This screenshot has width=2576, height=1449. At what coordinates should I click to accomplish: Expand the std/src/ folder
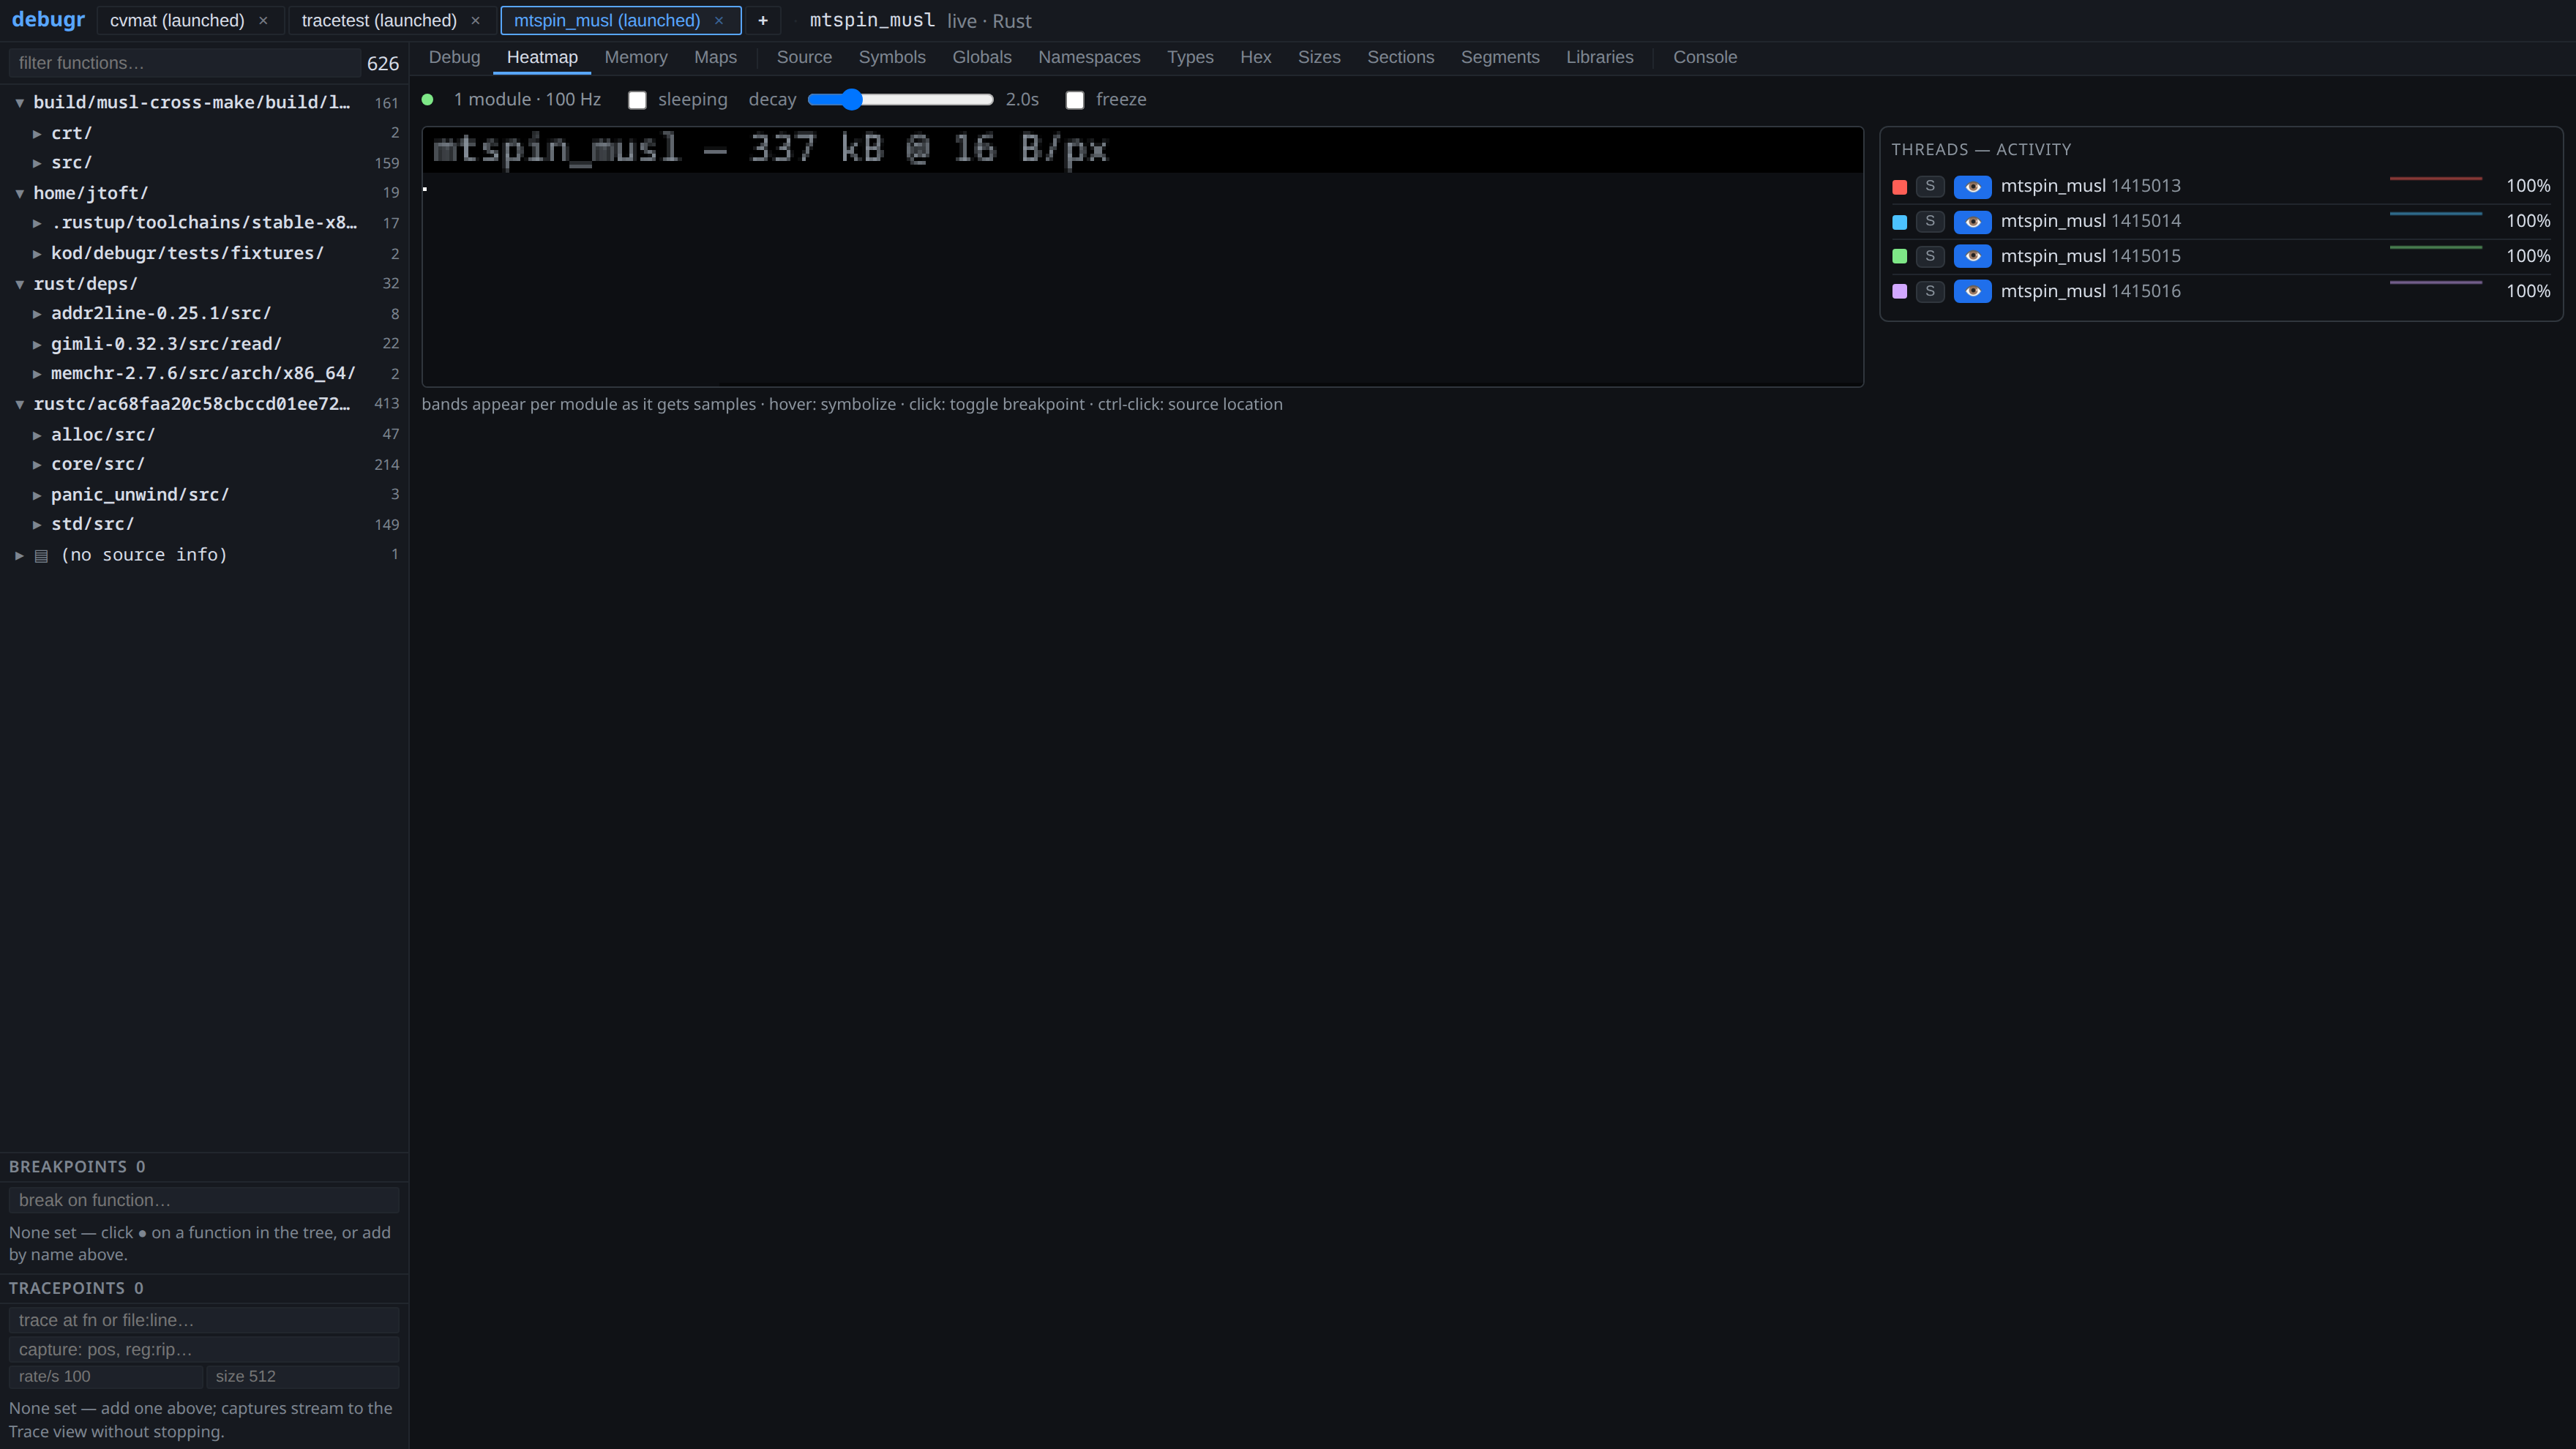37,524
